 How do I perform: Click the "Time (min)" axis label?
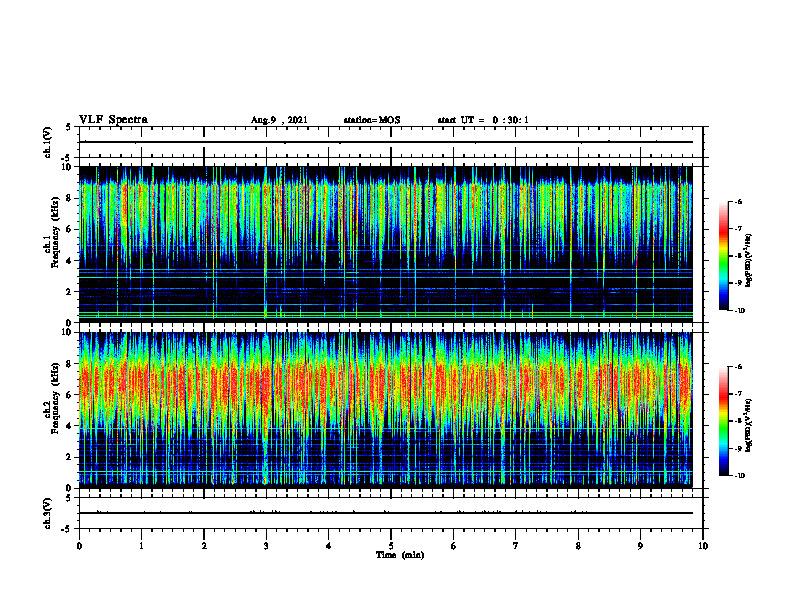pos(400,555)
